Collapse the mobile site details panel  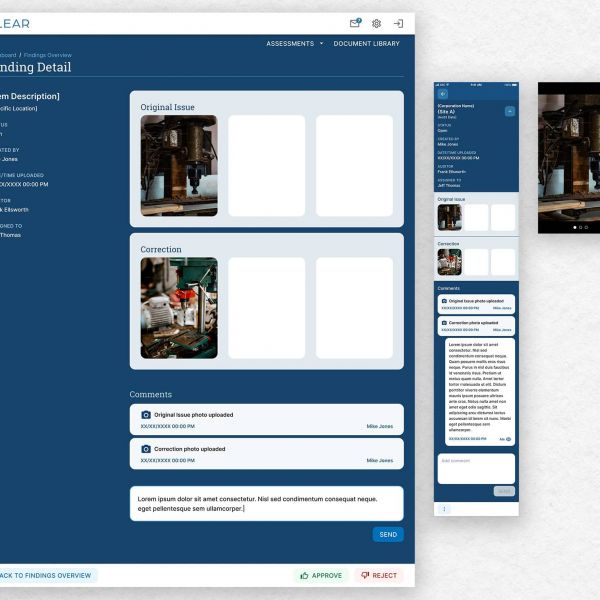(x=510, y=111)
